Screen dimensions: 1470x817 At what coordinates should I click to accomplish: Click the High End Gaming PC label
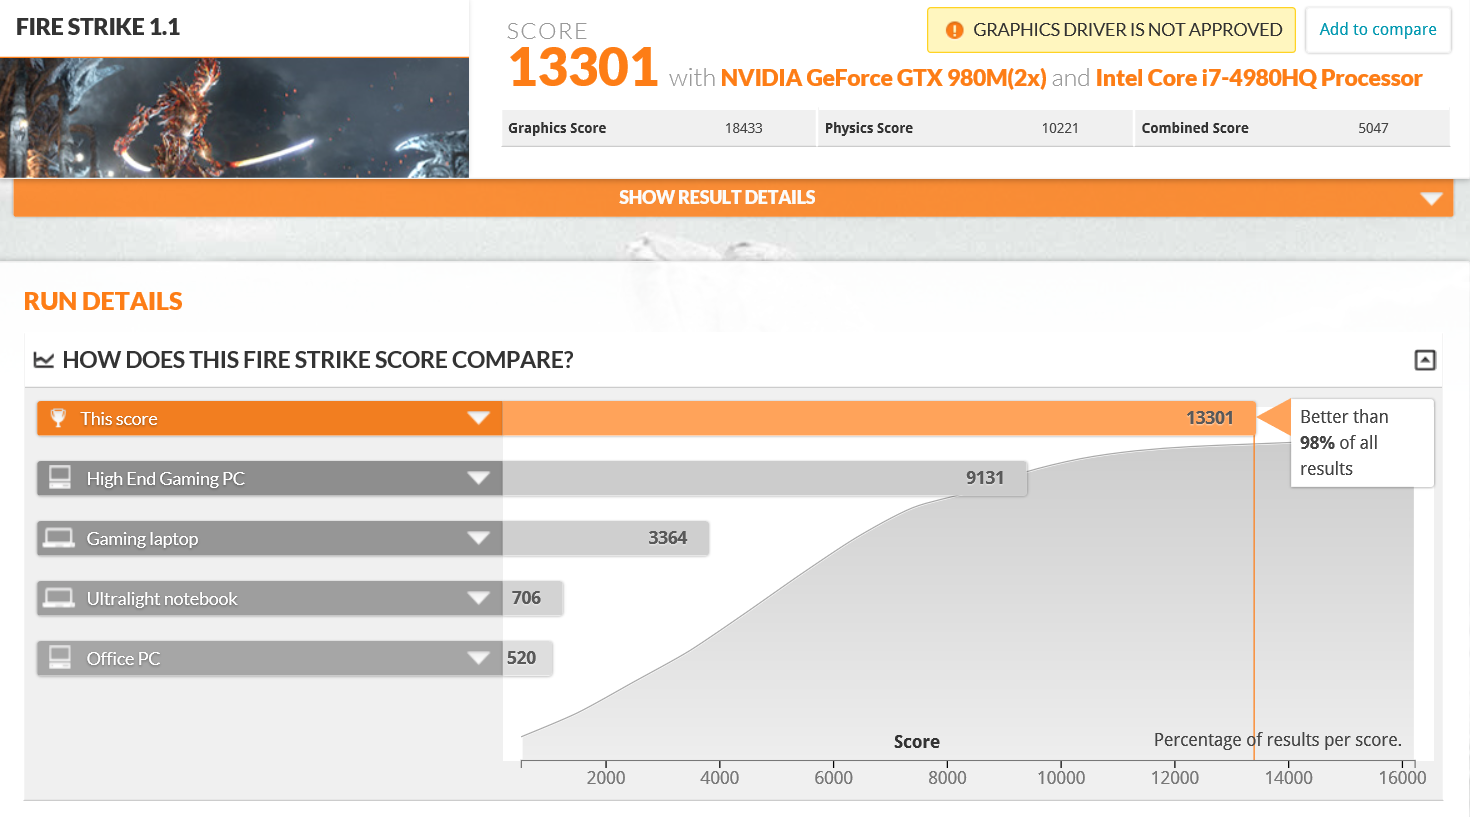tap(166, 479)
